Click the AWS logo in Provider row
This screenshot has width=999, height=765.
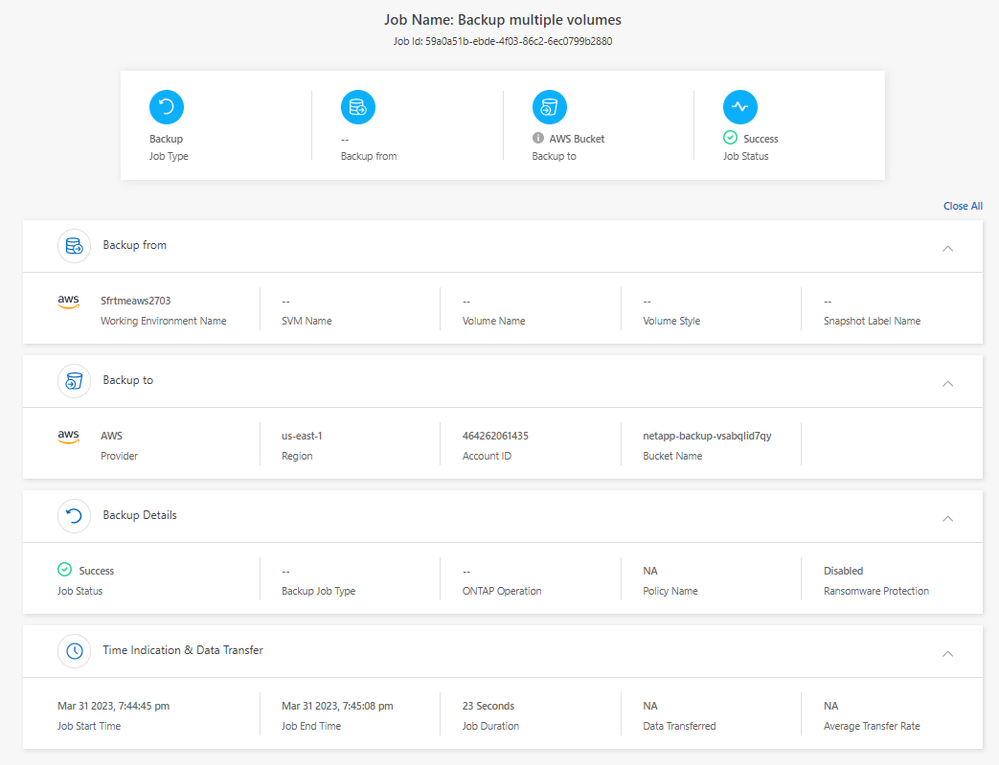pyautogui.click(x=68, y=437)
